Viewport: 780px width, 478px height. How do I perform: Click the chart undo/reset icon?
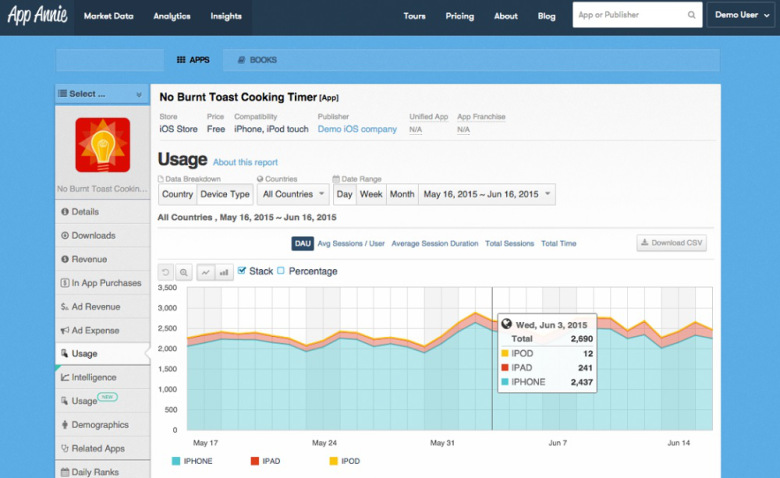[166, 272]
